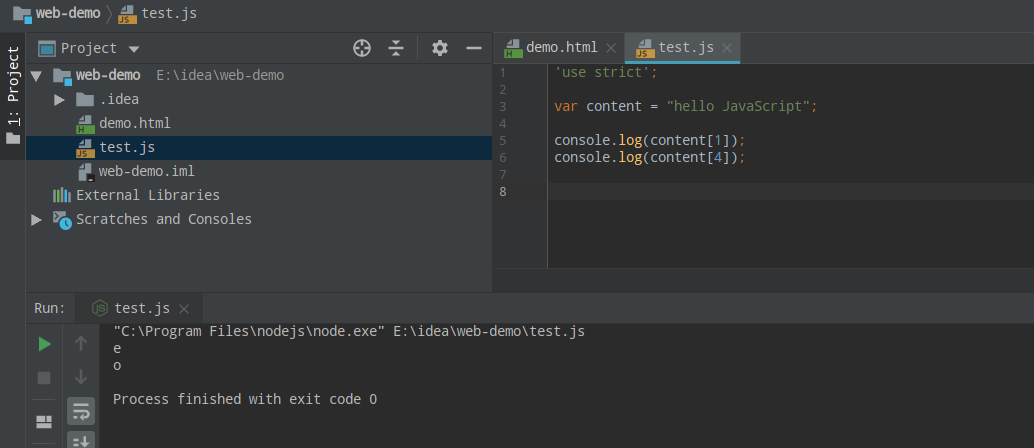Viewport: 1034px width, 448px height.
Task: Select test.js in project tree
Action: click(127, 148)
